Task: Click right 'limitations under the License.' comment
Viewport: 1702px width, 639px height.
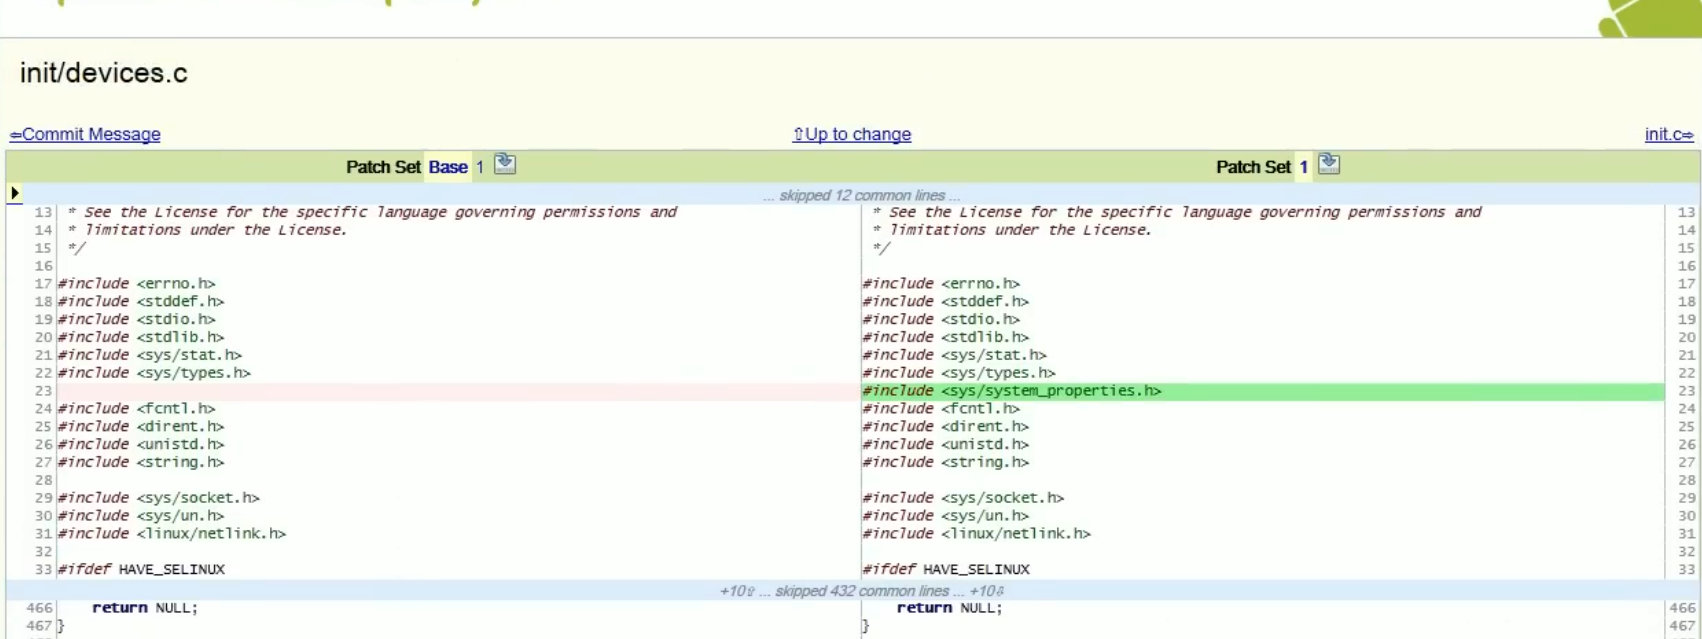Action: click(1012, 230)
